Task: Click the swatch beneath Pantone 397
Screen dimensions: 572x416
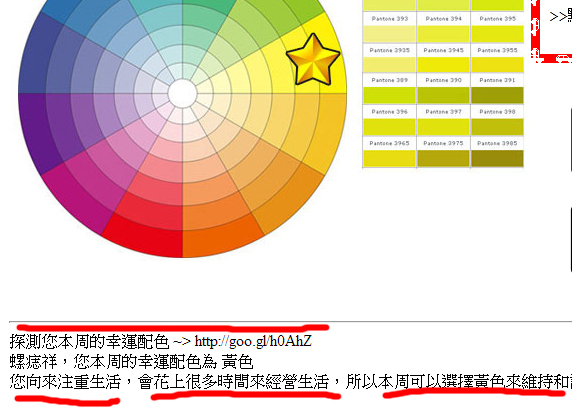Action: 443,127
